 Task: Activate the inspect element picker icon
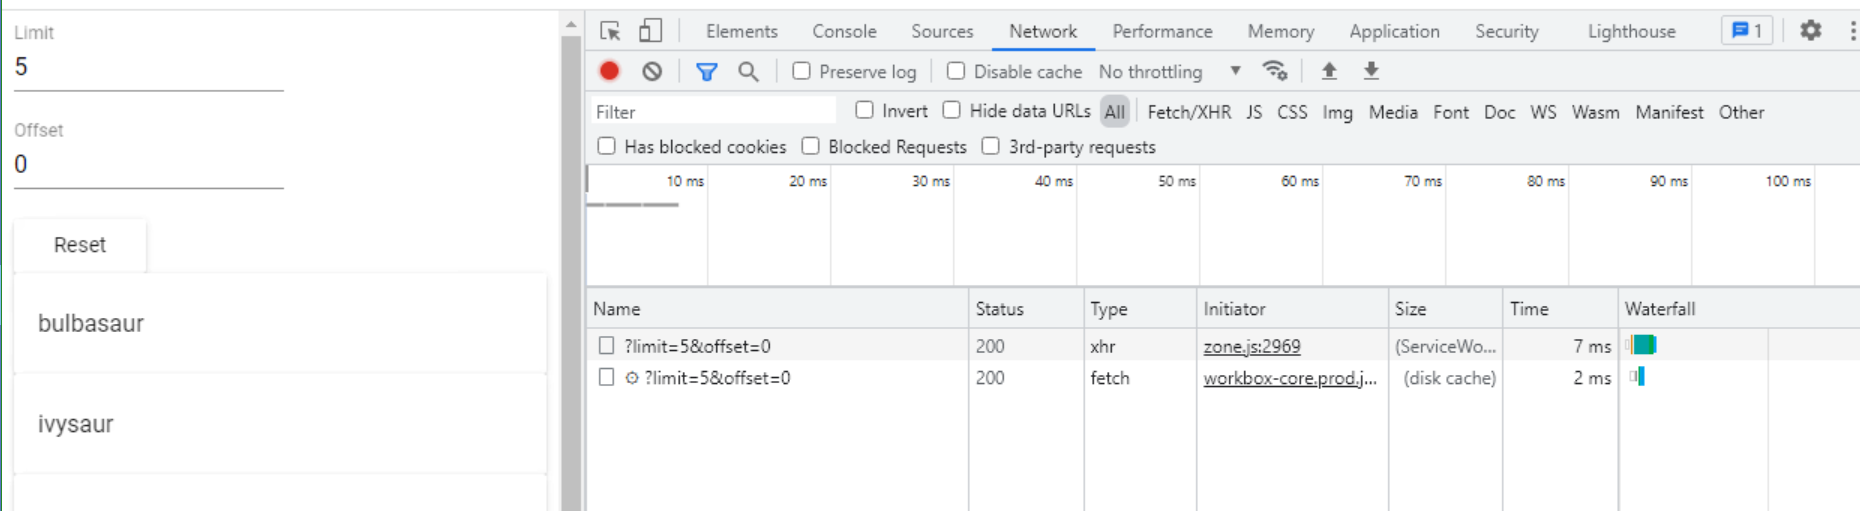coord(610,31)
